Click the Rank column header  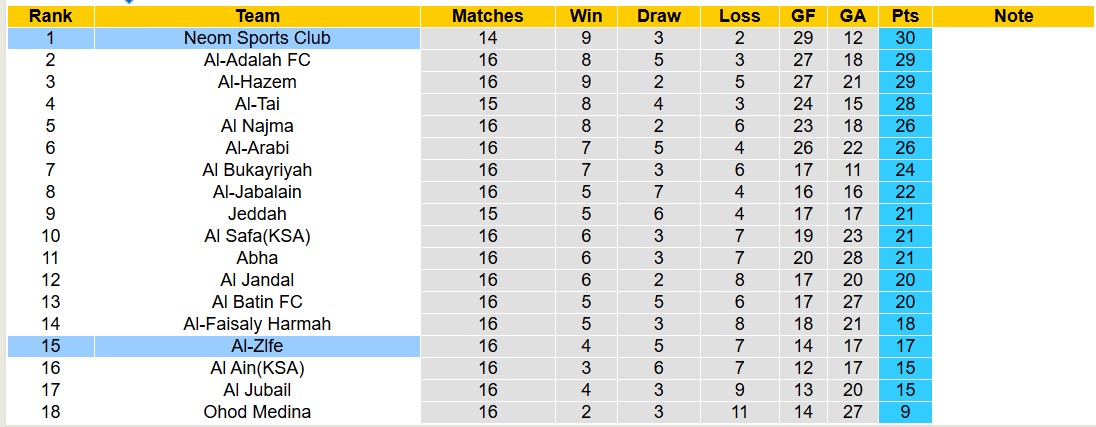pos(50,16)
